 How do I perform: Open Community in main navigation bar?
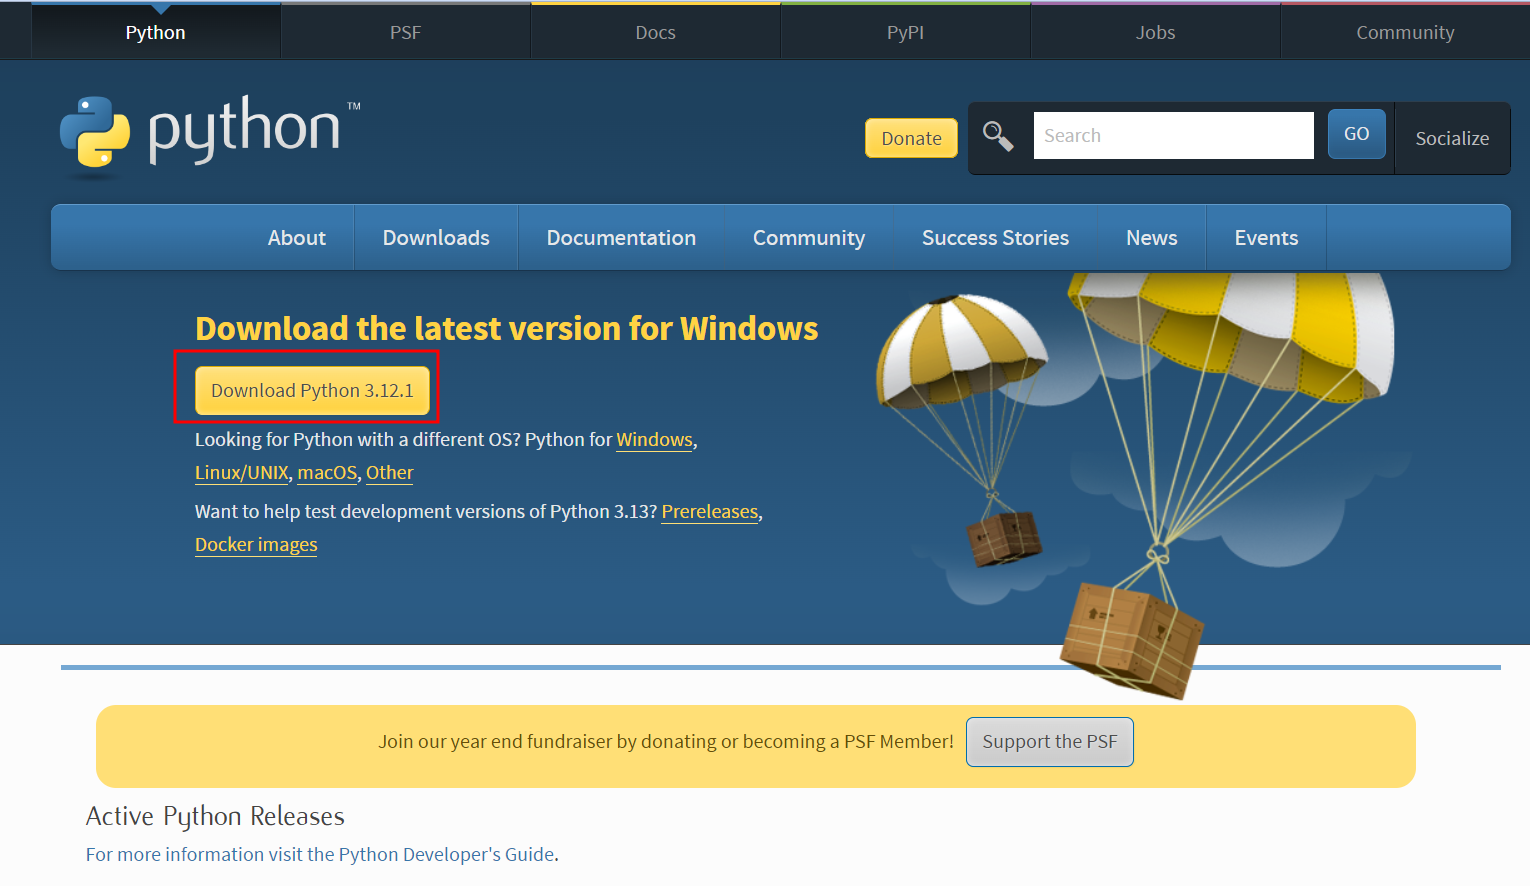pyautogui.click(x=809, y=237)
